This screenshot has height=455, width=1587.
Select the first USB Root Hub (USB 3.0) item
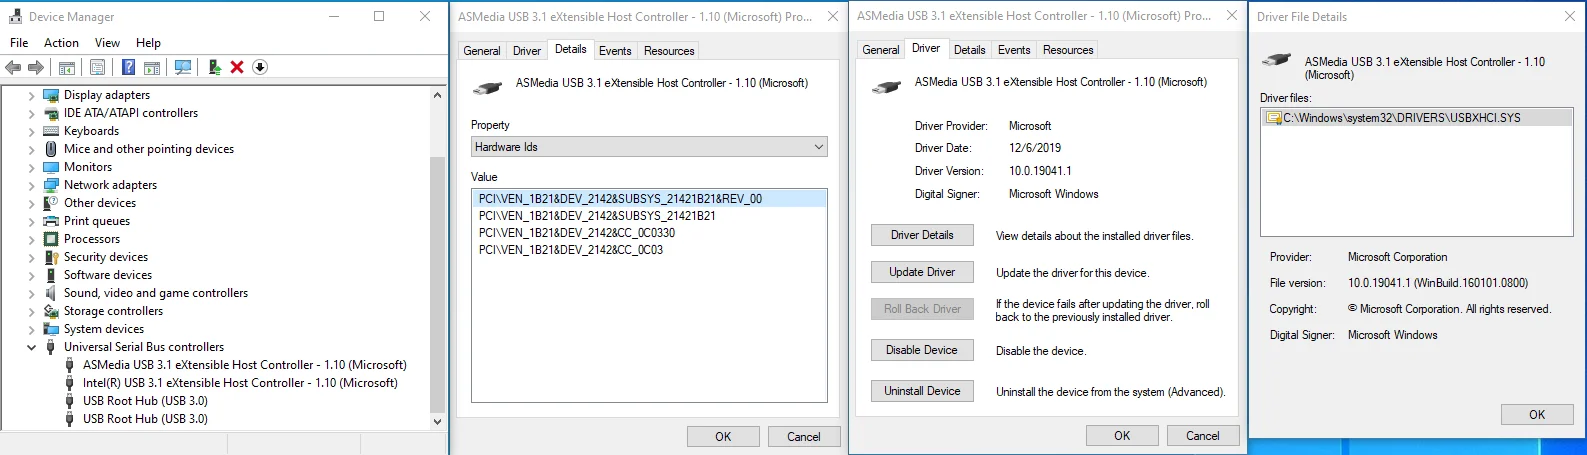click(x=145, y=401)
